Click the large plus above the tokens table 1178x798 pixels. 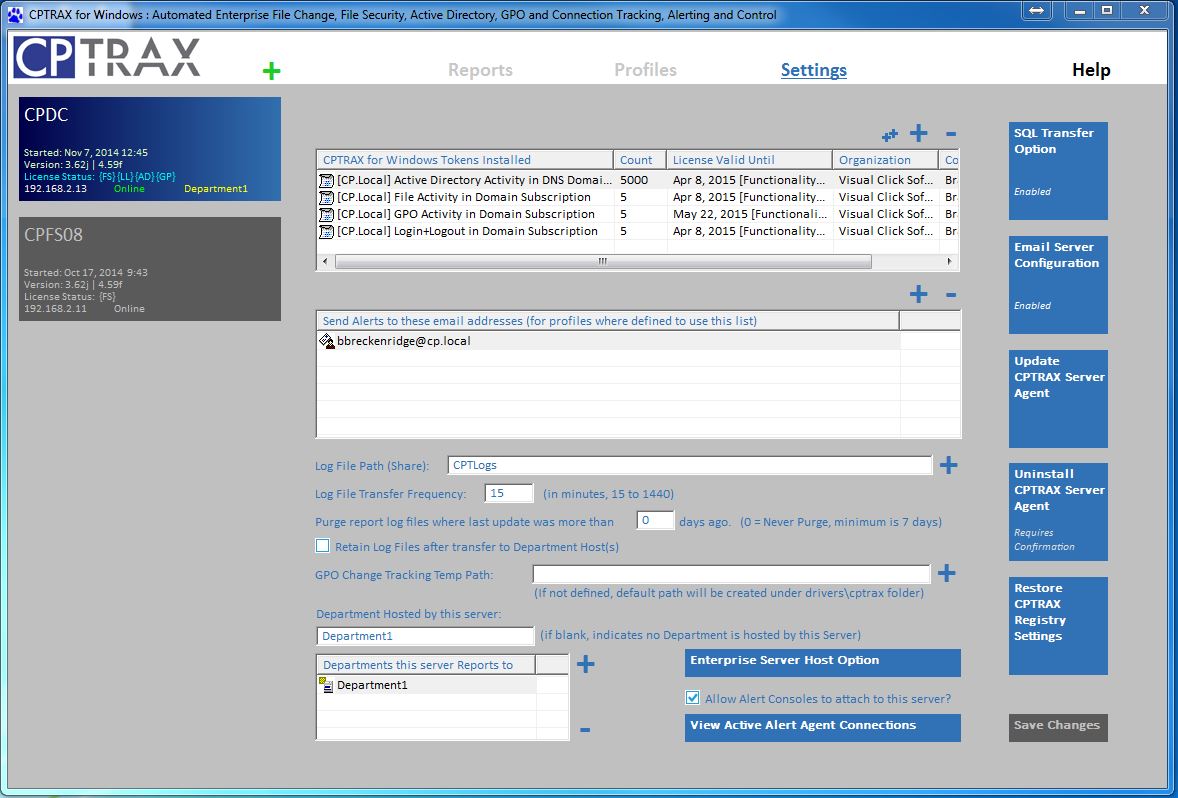click(918, 134)
